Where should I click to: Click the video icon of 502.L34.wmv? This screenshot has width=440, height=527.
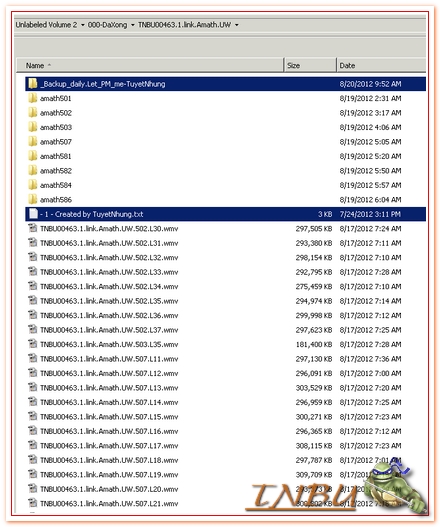(33, 286)
